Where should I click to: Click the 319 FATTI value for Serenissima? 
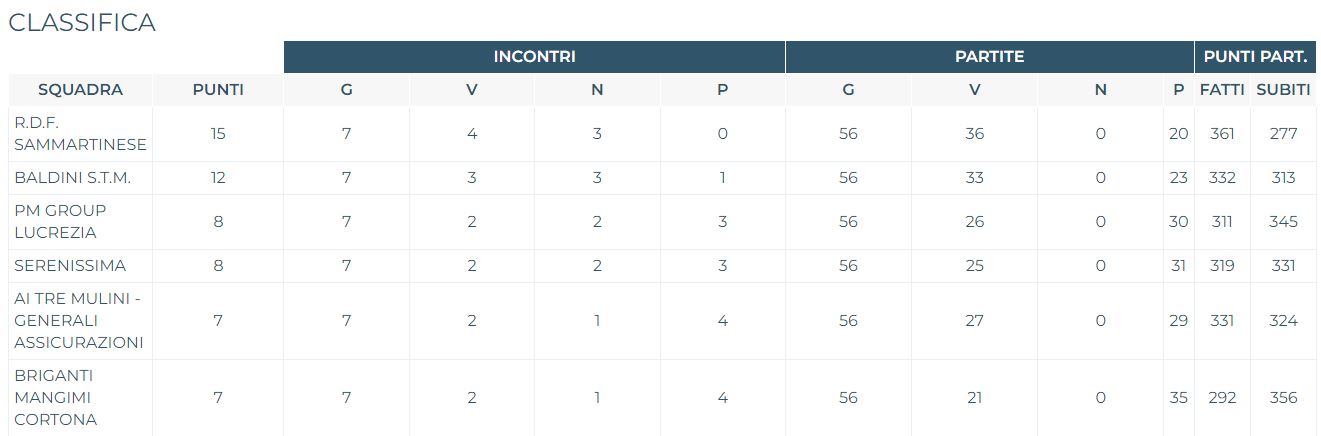click(x=1222, y=266)
